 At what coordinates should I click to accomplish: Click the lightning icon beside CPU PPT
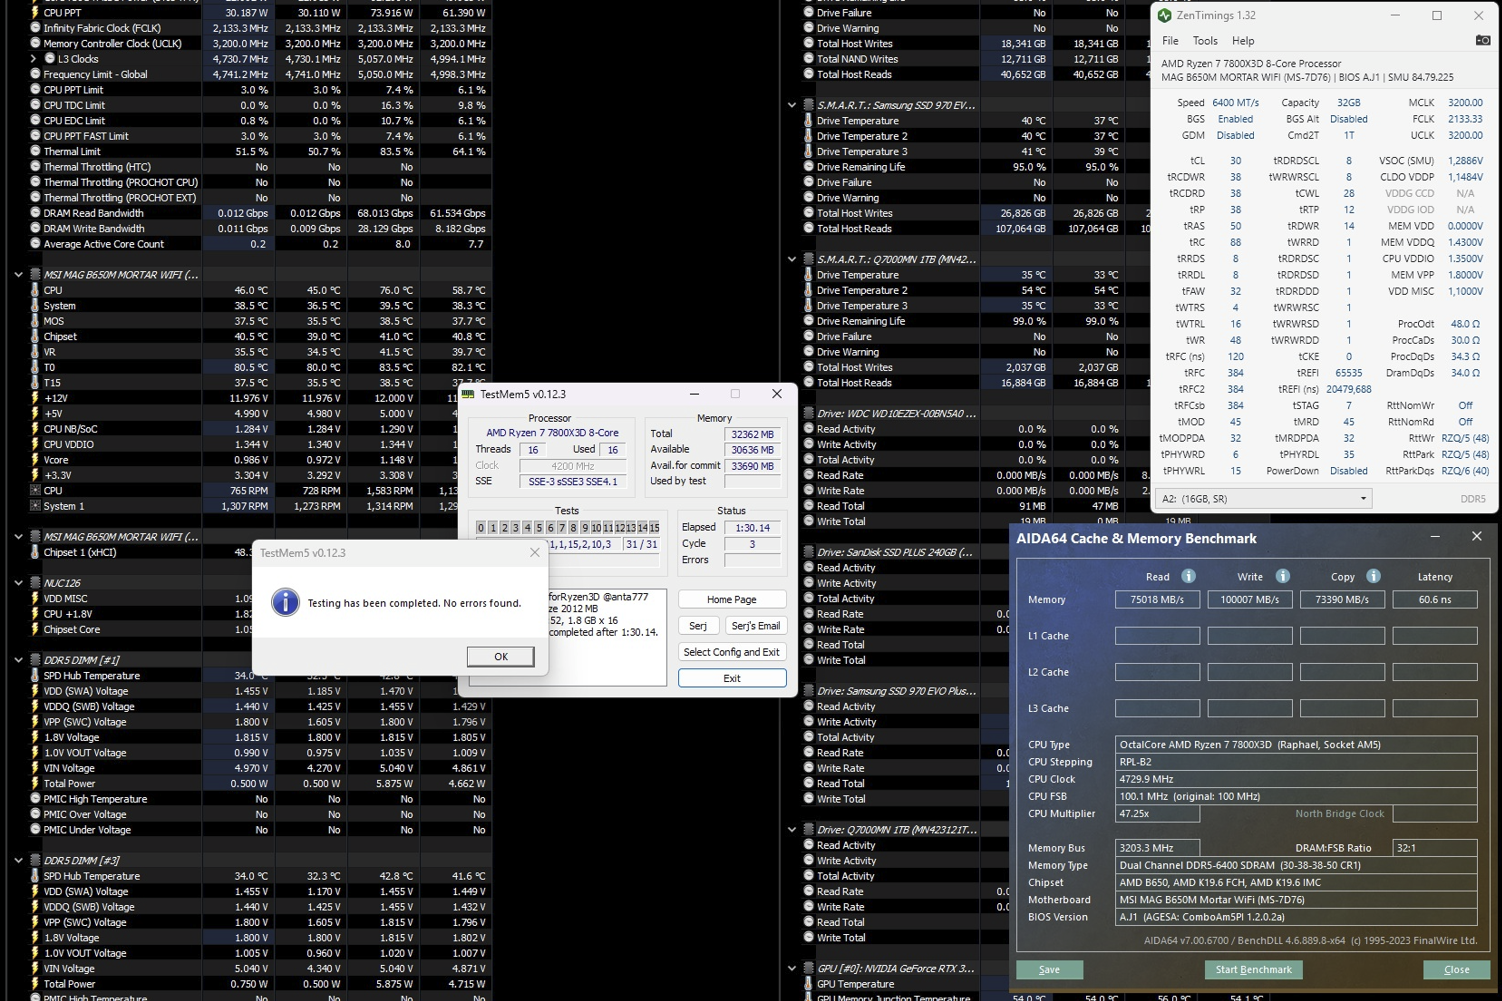(x=35, y=13)
